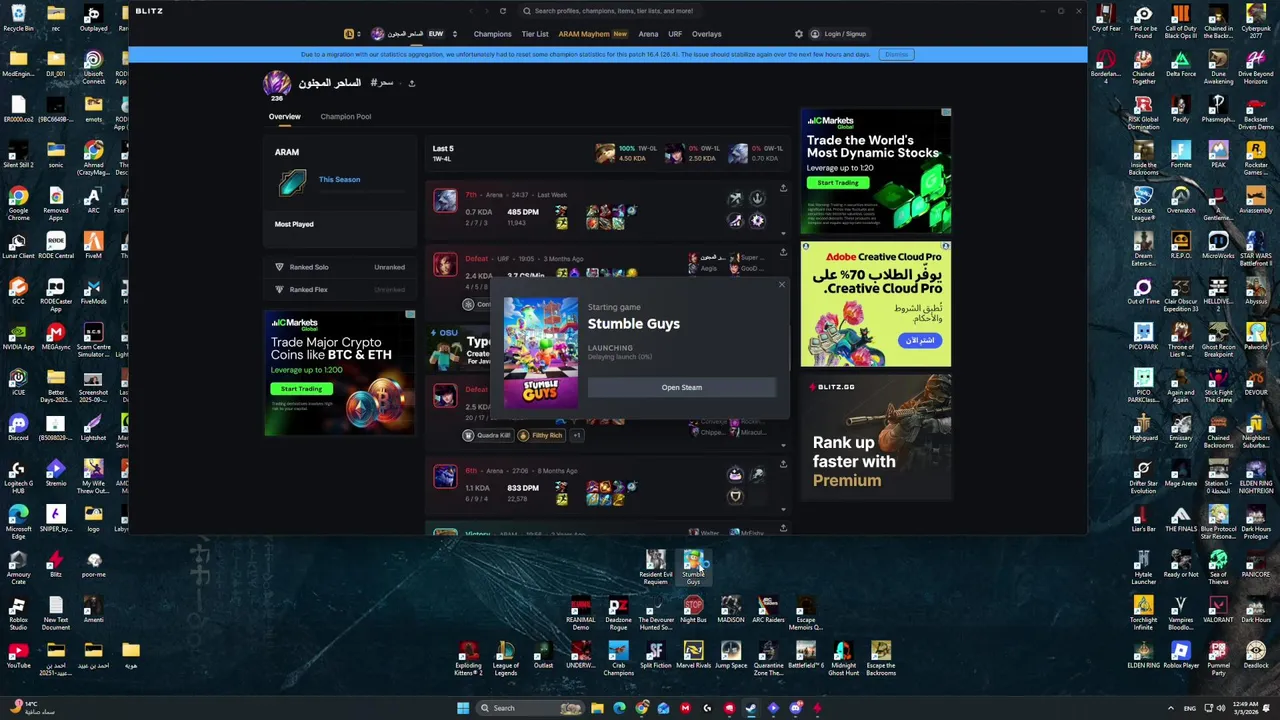The image size is (1280, 720).
Task: Open ARC Raiders desktop shortcut
Action: 768,612
